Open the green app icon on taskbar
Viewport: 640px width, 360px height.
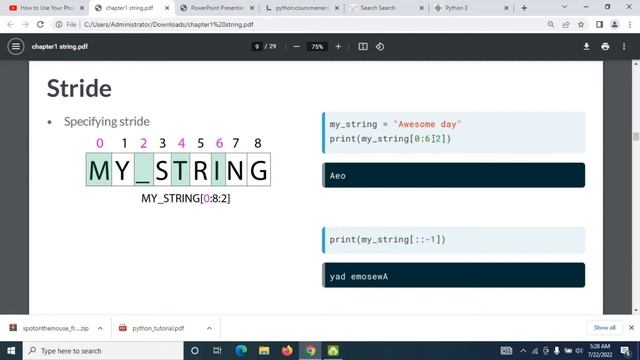click(x=333, y=351)
